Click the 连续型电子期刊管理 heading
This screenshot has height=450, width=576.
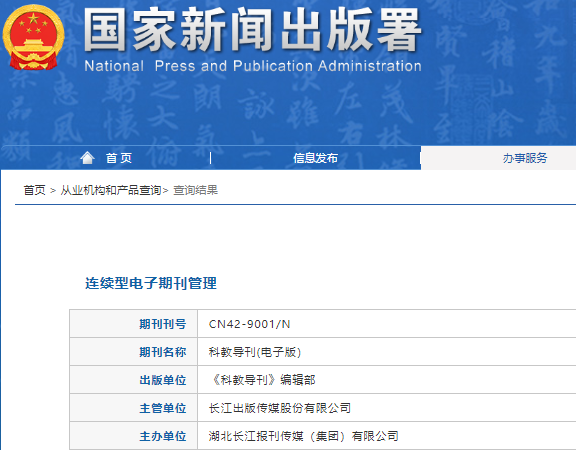pyautogui.click(x=151, y=283)
